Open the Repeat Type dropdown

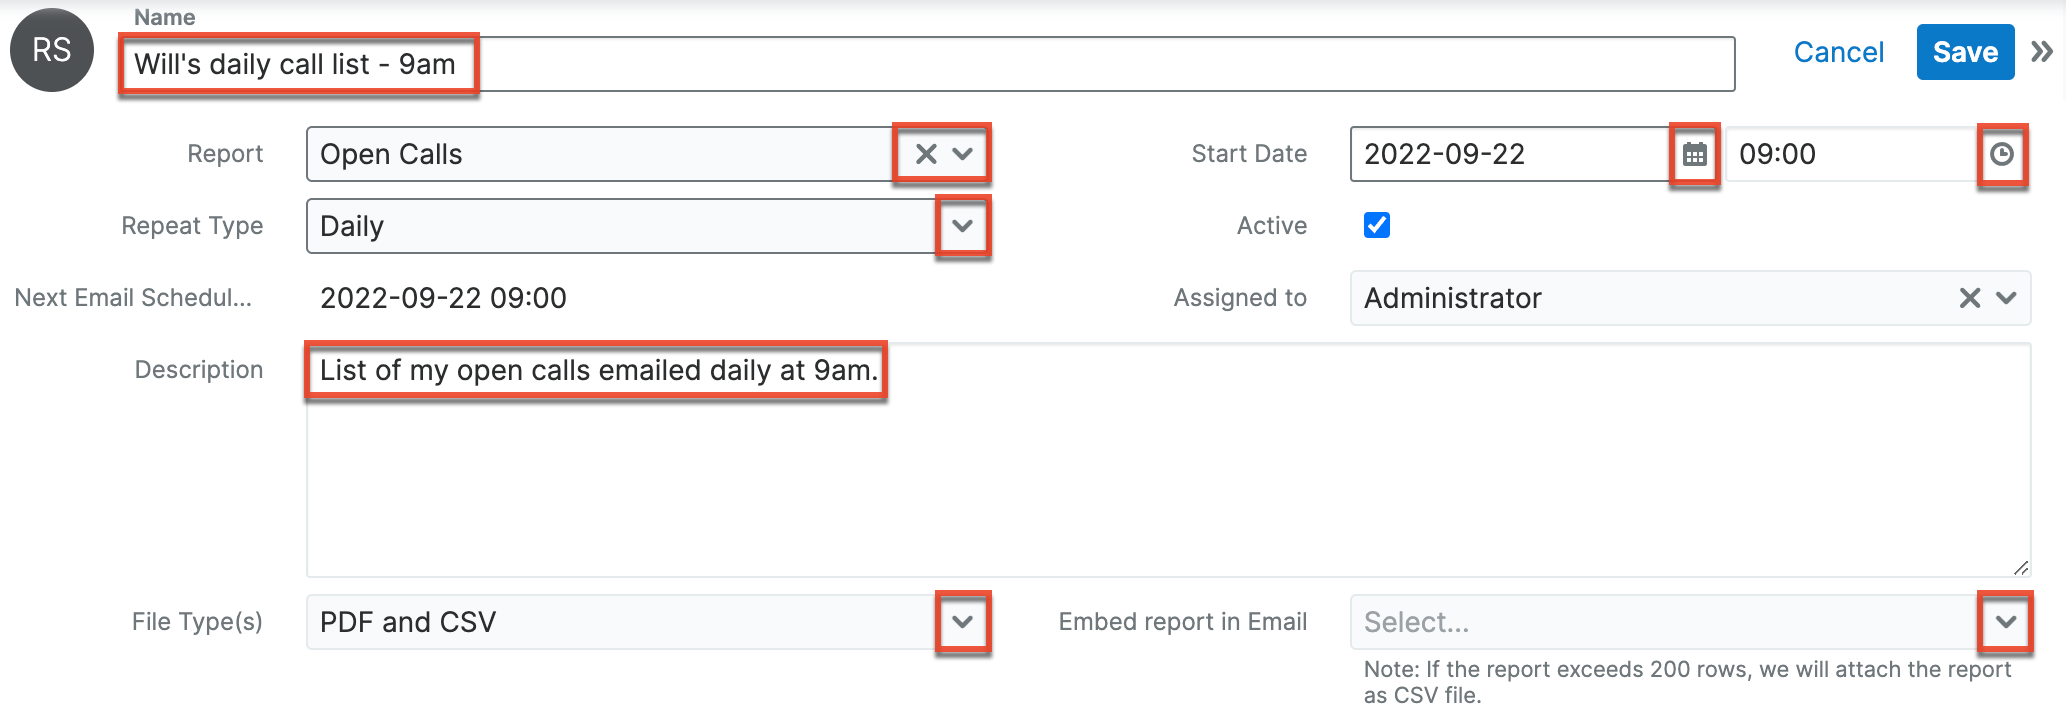coord(962,226)
